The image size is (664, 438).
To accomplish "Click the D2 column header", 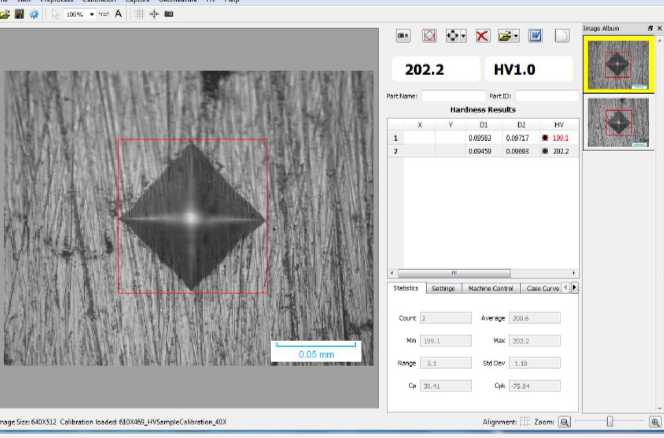I will point(521,125).
